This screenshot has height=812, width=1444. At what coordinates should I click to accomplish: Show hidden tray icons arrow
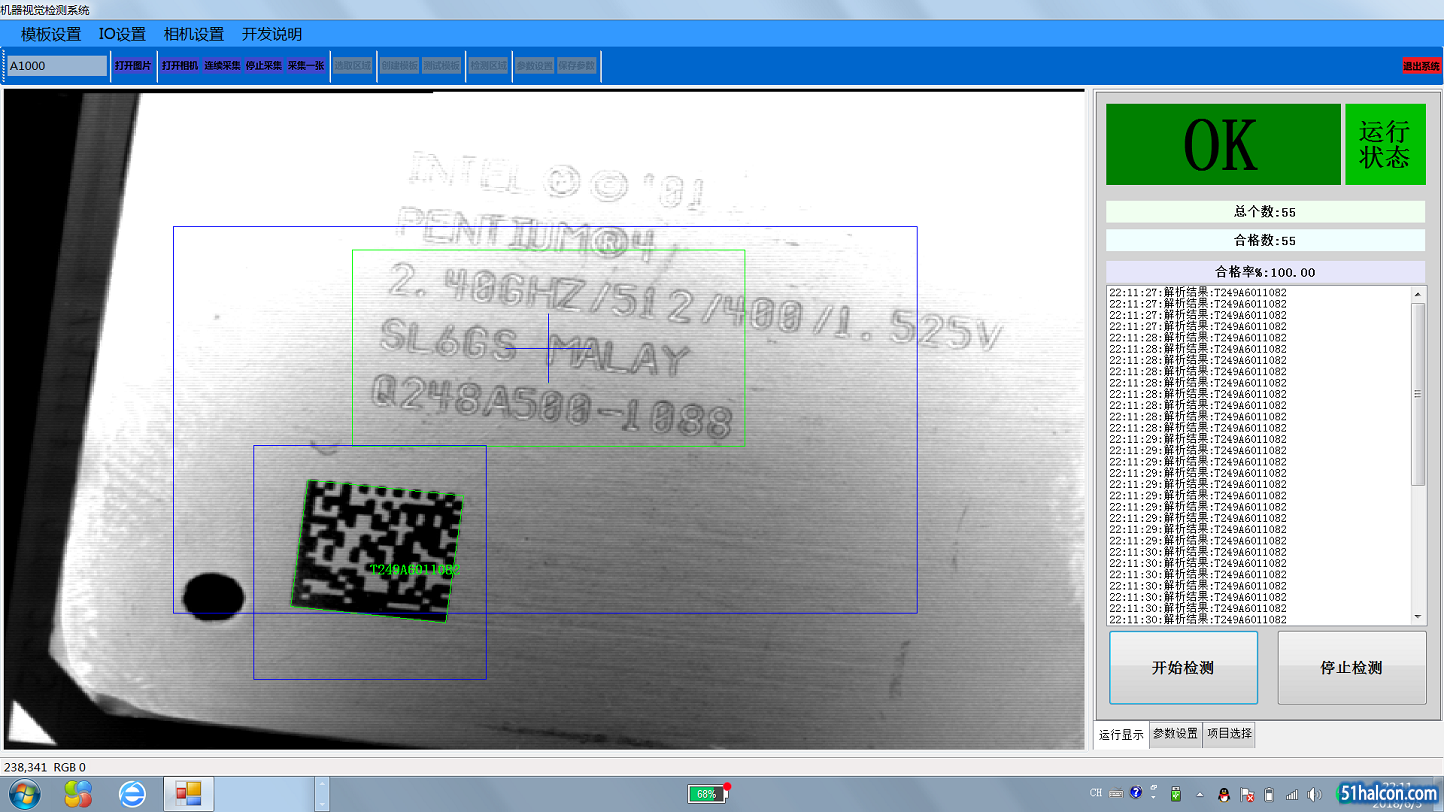click(1200, 795)
